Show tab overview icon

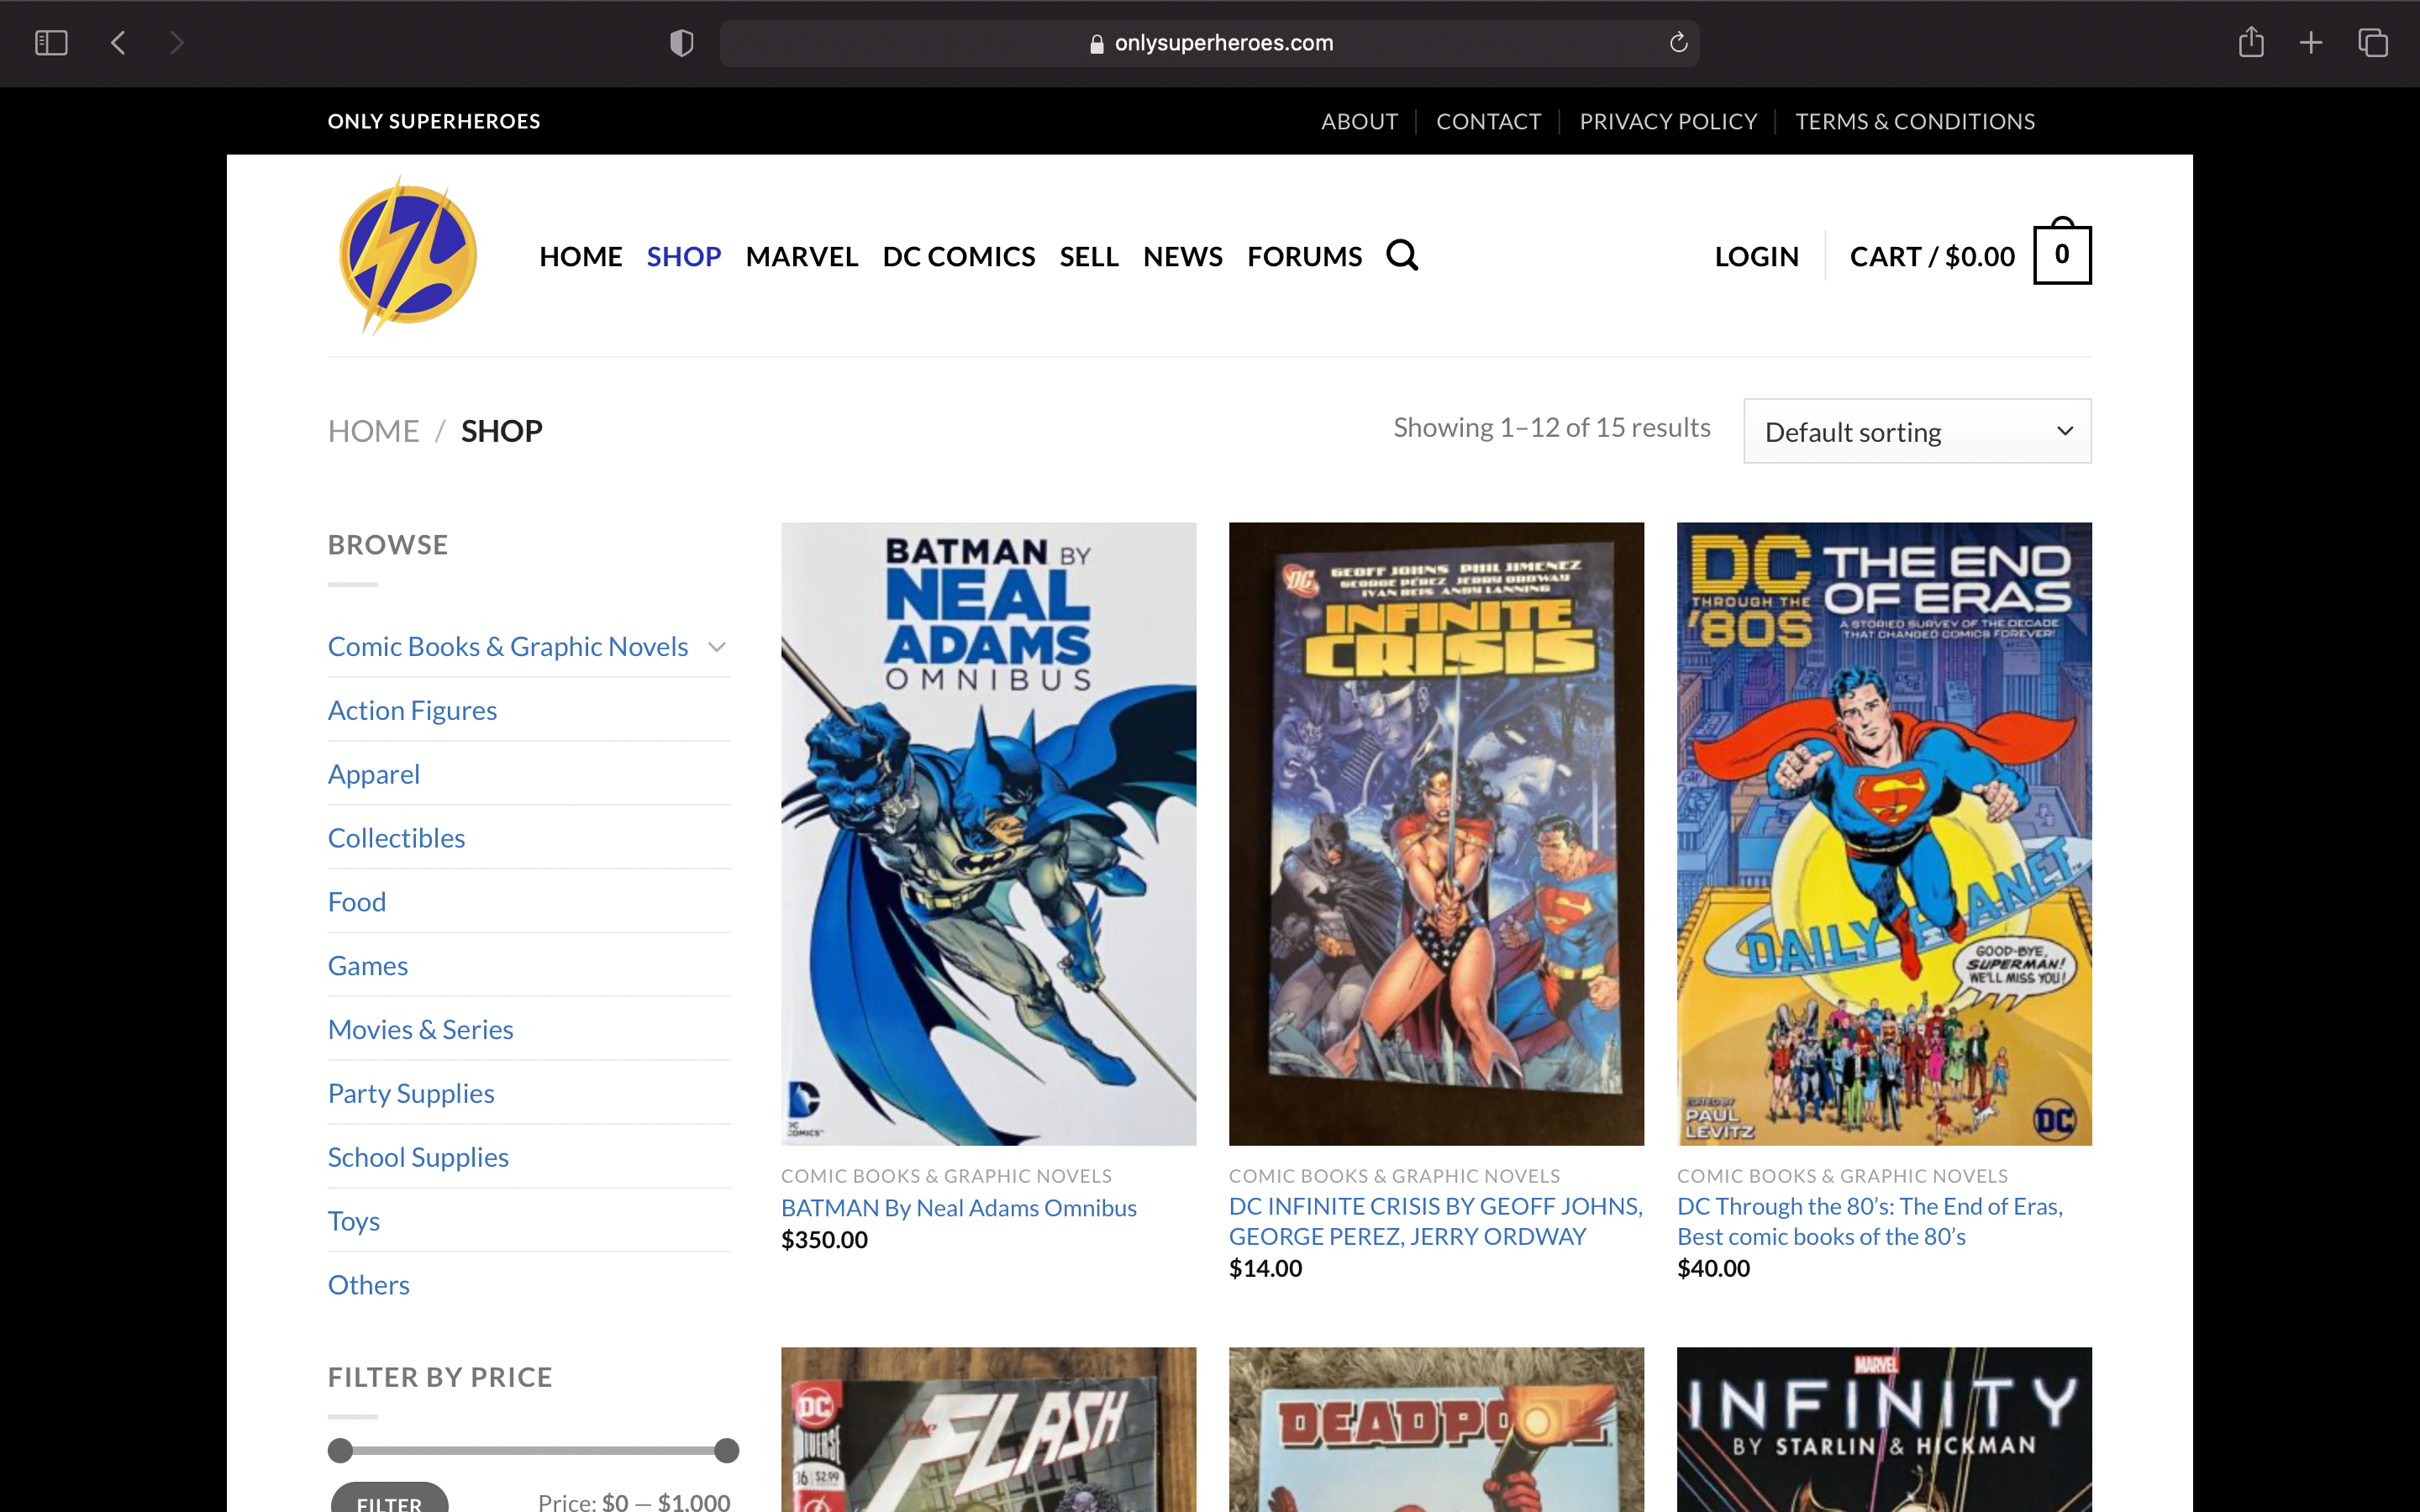(x=2372, y=43)
